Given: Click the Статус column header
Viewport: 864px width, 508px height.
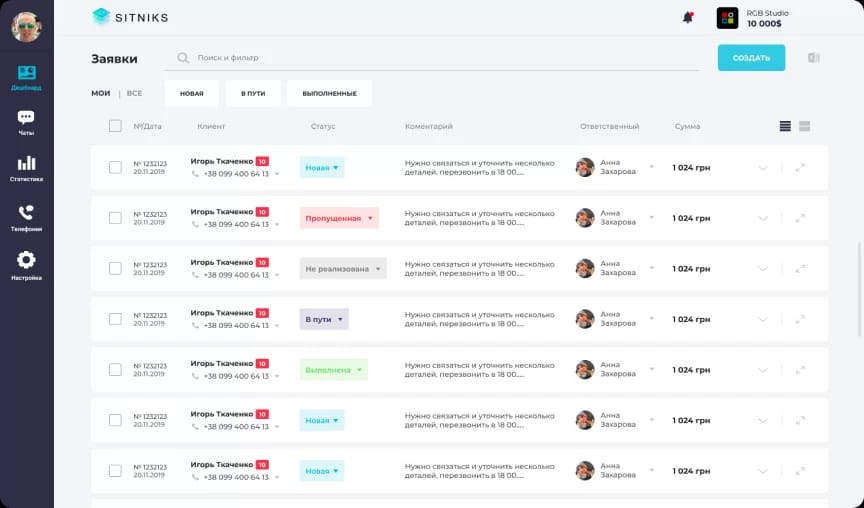Looking at the screenshot, I should coord(323,126).
